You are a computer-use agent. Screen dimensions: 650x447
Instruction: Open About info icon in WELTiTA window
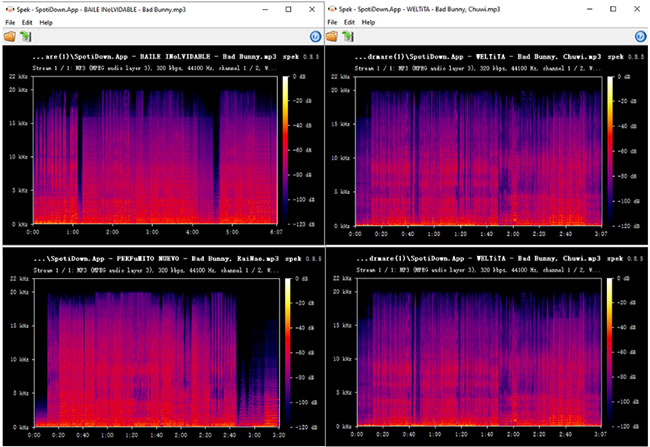pos(640,36)
